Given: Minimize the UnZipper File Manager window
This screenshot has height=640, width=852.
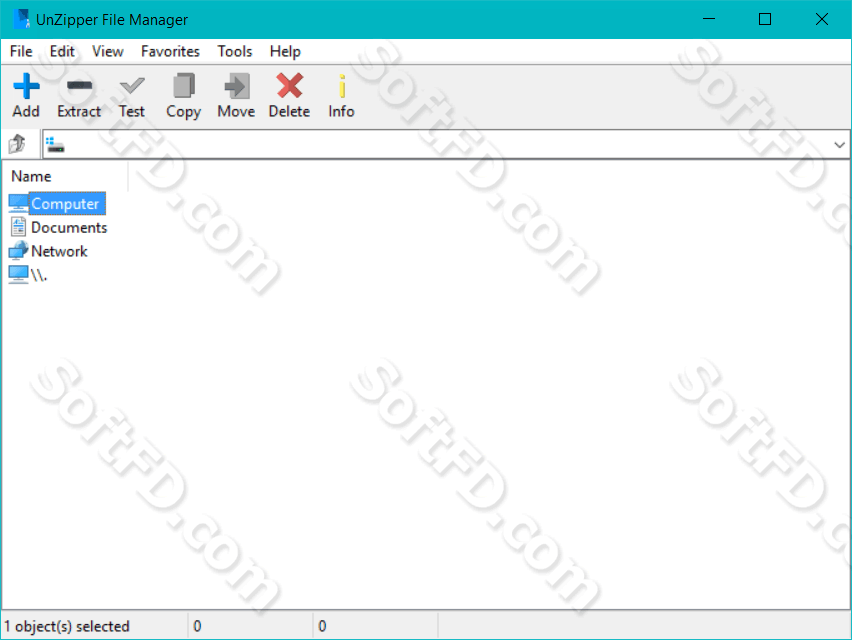Looking at the screenshot, I should (x=709, y=19).
